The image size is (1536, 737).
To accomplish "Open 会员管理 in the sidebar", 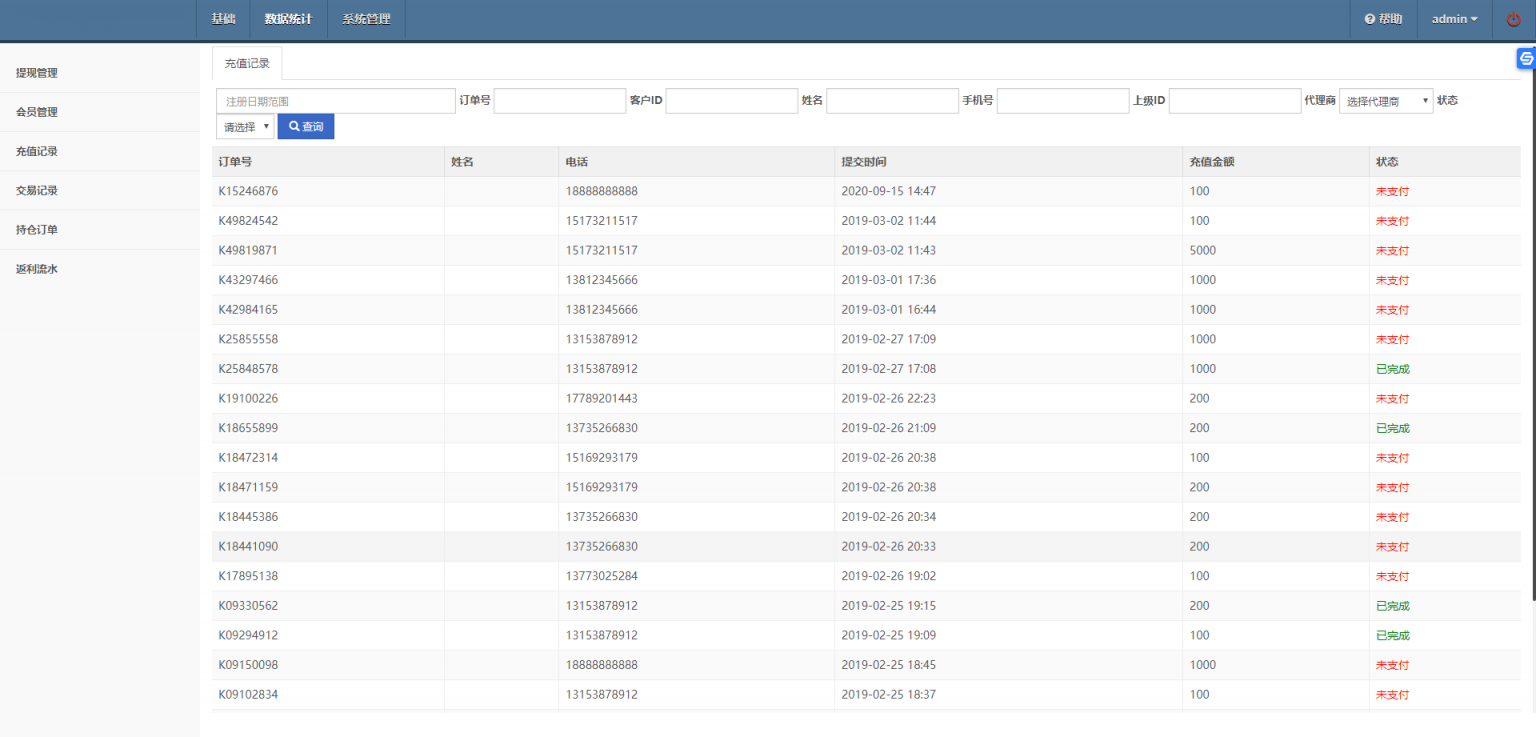I will (x=37, y=112).
